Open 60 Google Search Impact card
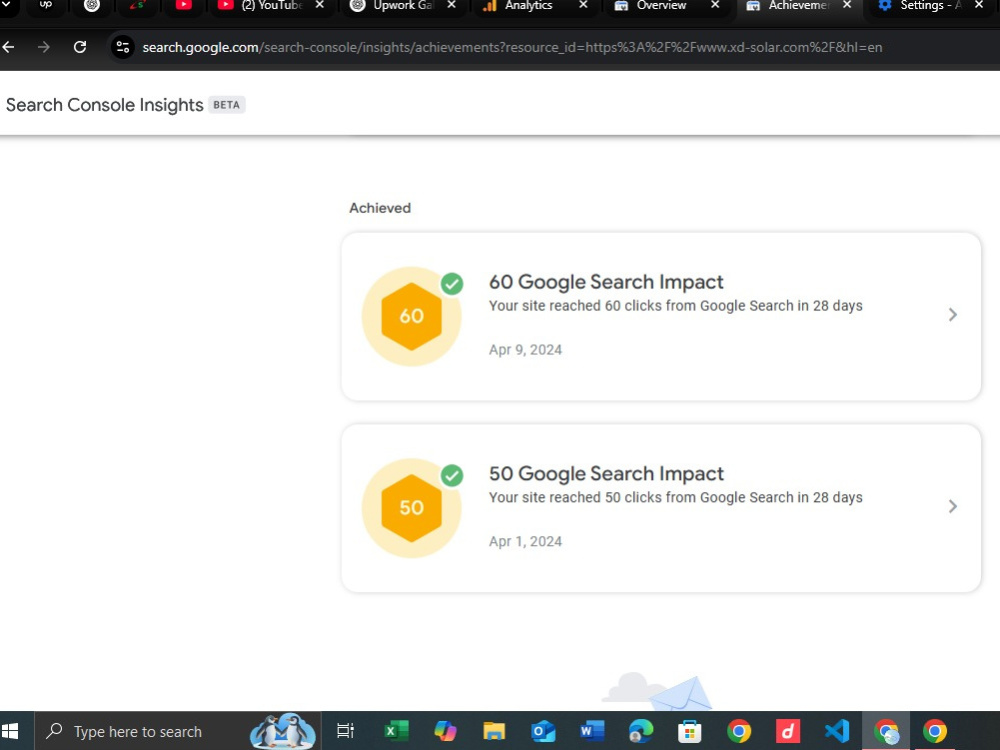The image size is (1000, 750). [x=661, y=317]
